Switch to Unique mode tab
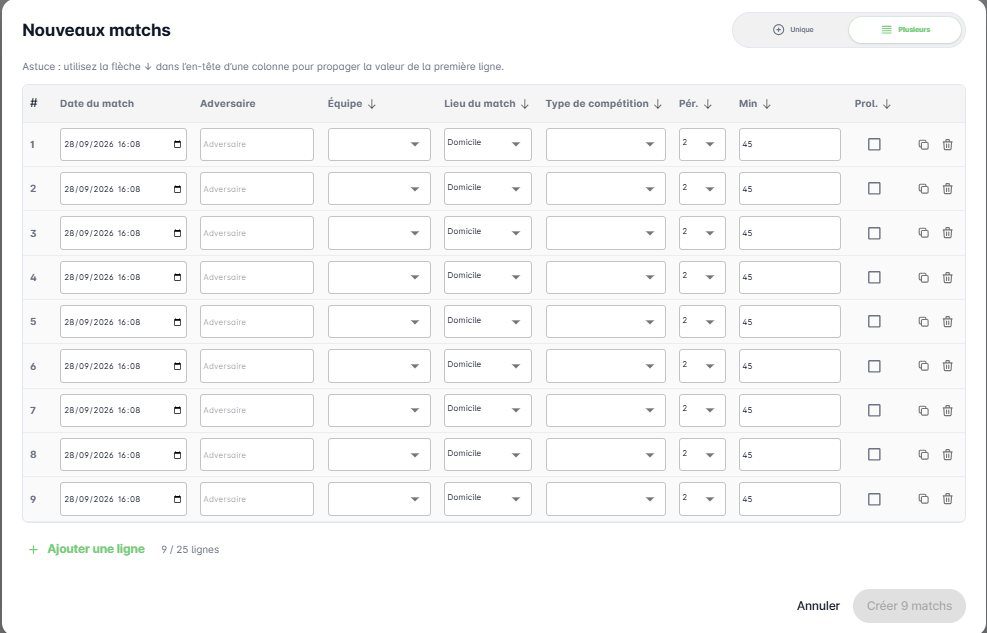 (793, 30)
